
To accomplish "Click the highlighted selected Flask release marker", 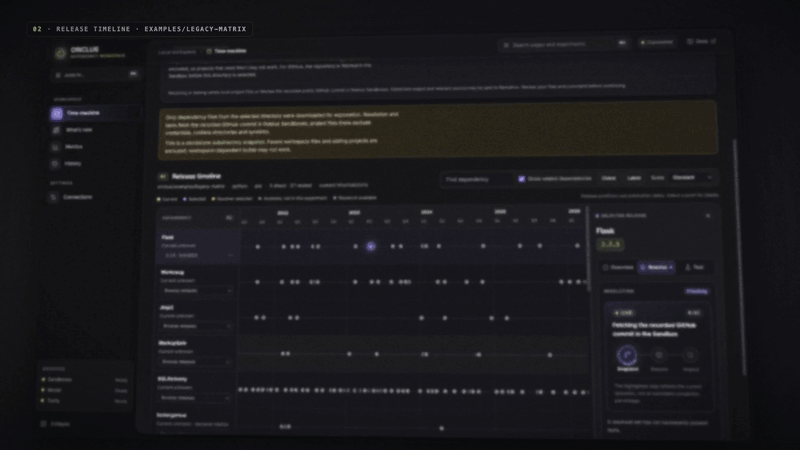I will coord(371,246).
